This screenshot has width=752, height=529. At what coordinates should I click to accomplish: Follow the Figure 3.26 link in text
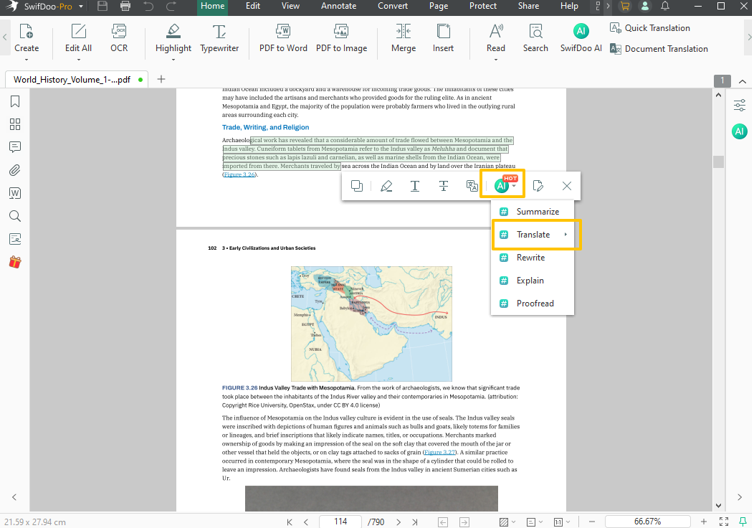(240, 174)
